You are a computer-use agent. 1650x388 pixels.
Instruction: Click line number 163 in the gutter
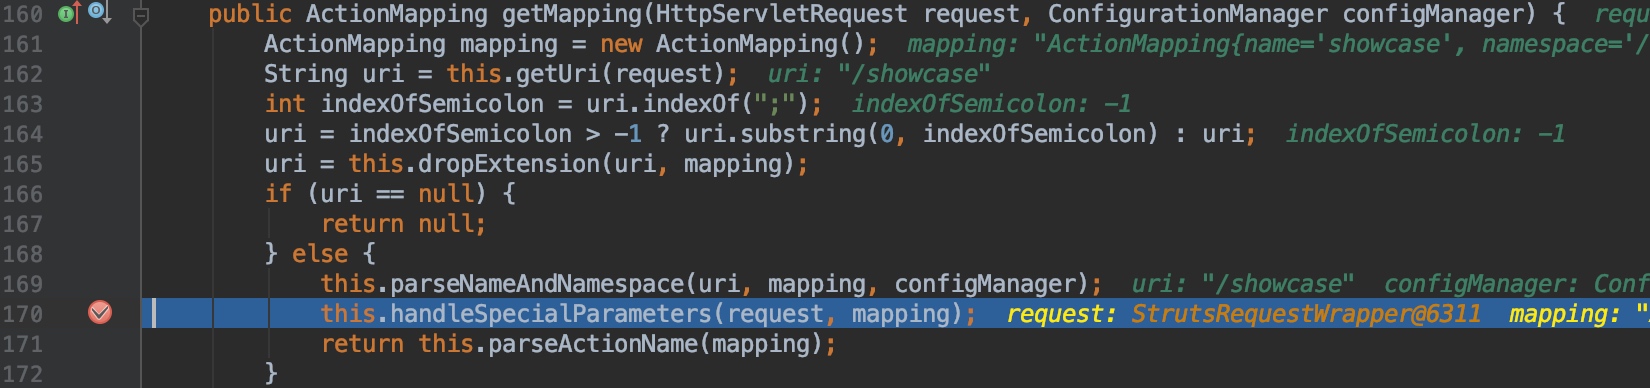22,104
